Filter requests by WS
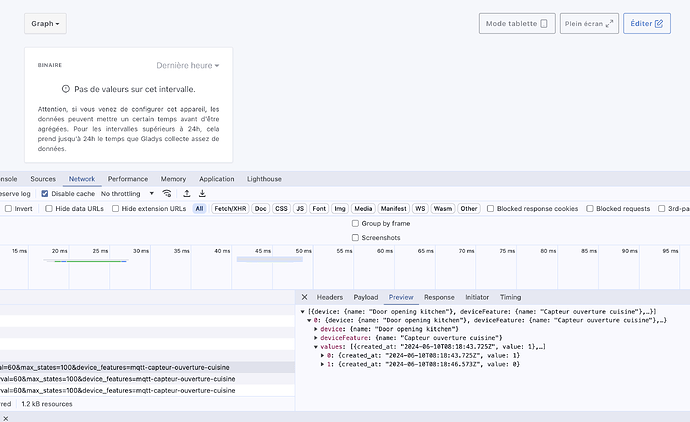The height and width of the screenshot is (422, 690). (420, 209)
